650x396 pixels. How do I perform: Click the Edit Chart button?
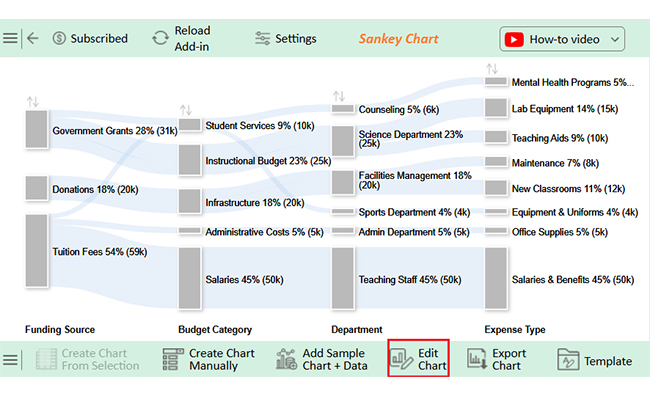click(418, 359)
